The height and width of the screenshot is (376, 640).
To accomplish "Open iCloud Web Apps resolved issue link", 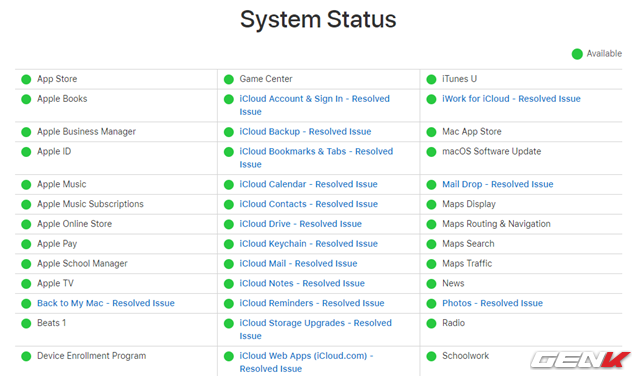I will (306, 362).
